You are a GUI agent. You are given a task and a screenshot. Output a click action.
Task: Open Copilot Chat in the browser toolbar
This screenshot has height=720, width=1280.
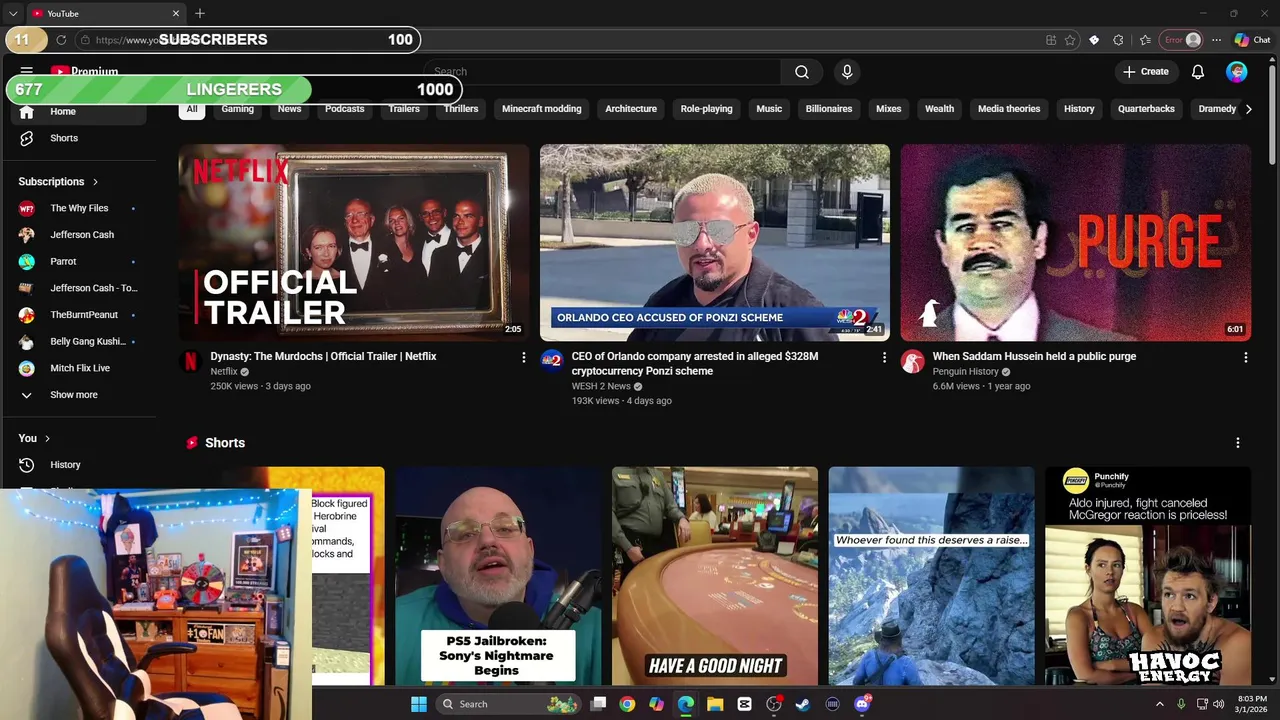click(1252, 40)
